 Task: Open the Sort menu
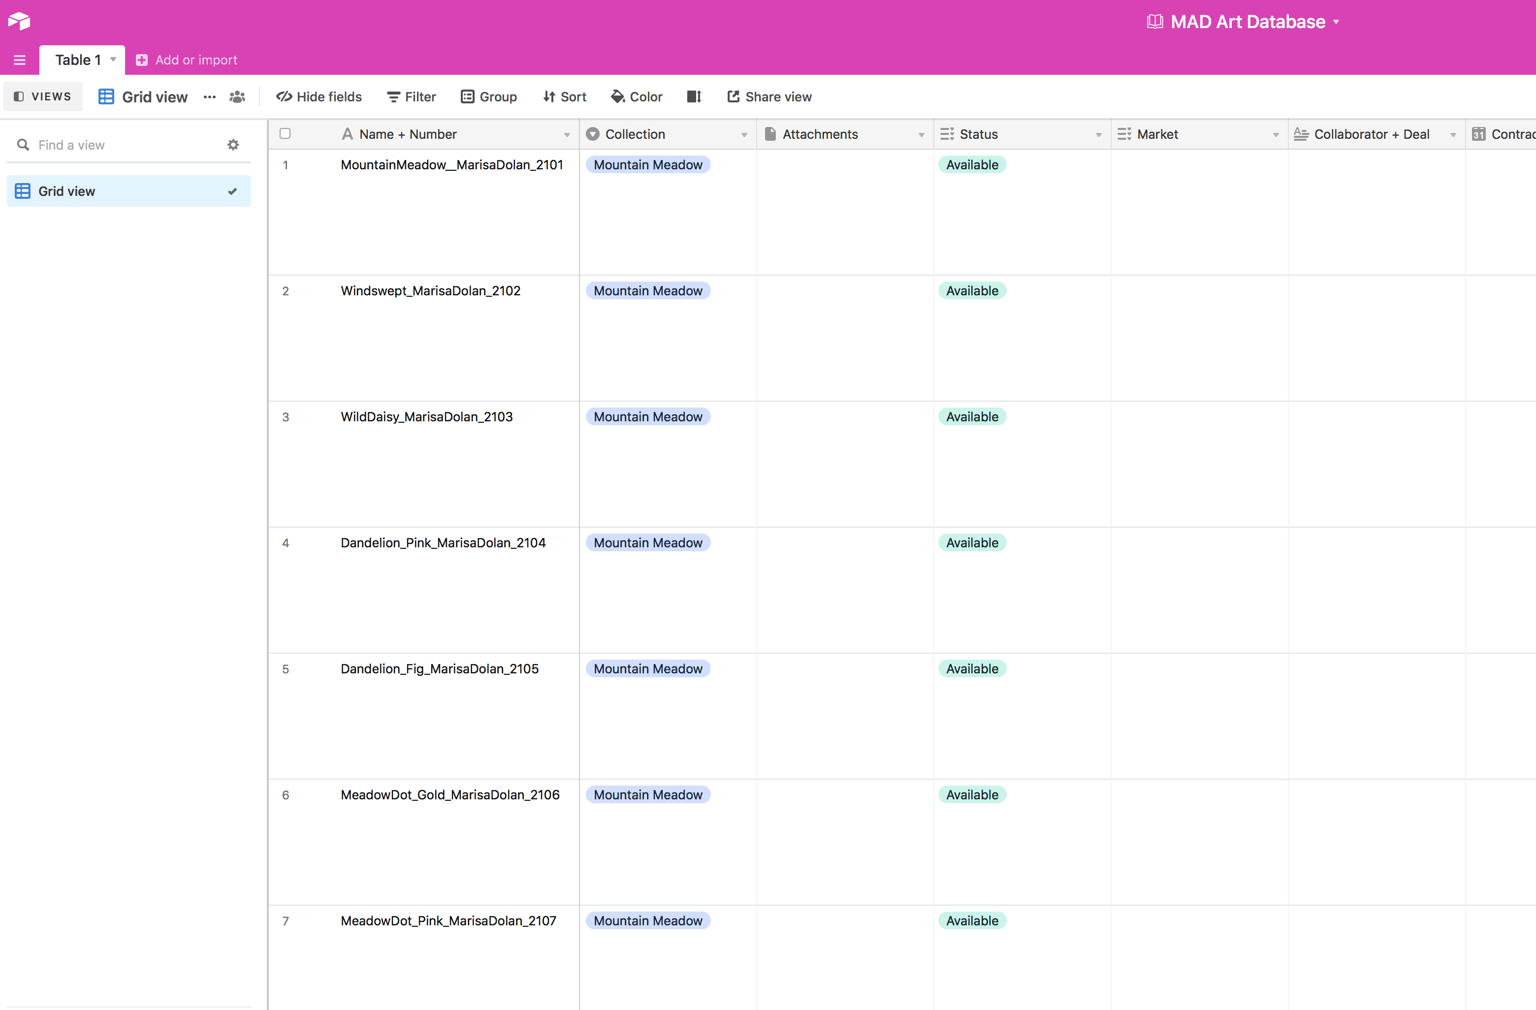click(x=565, y=97)
